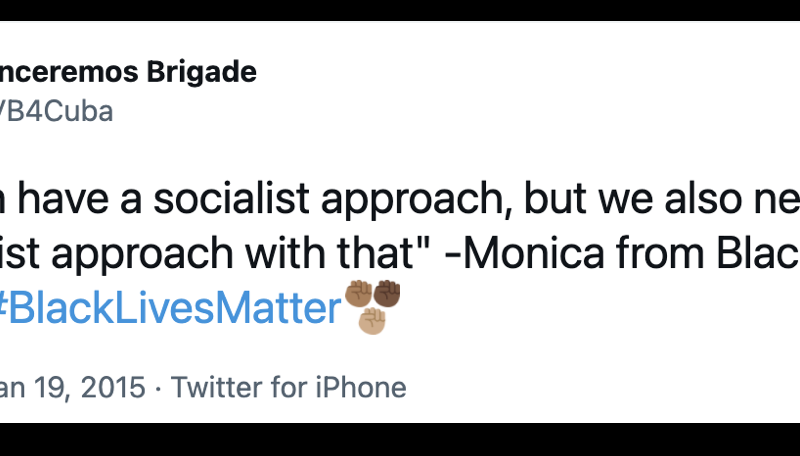This screenshot has height=456, width=800.
Task: Click the Twitter for iPhone source link
Action: (x=289, y=387)
